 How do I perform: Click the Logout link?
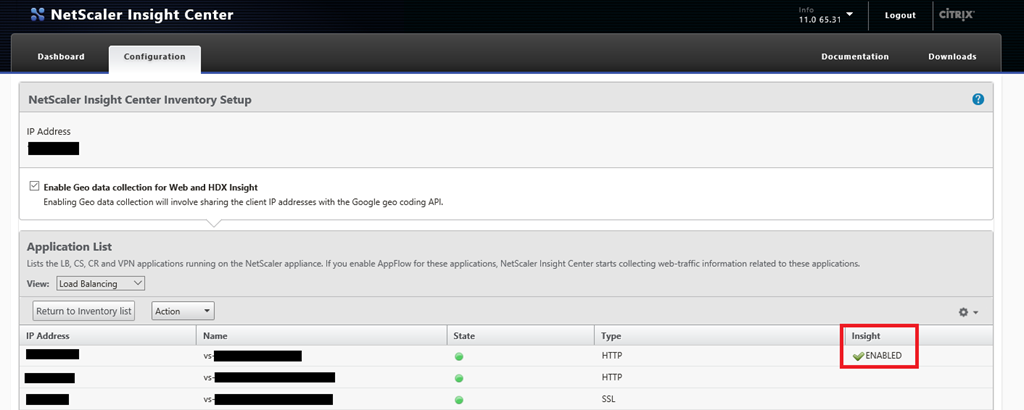(x=900, y=16)
